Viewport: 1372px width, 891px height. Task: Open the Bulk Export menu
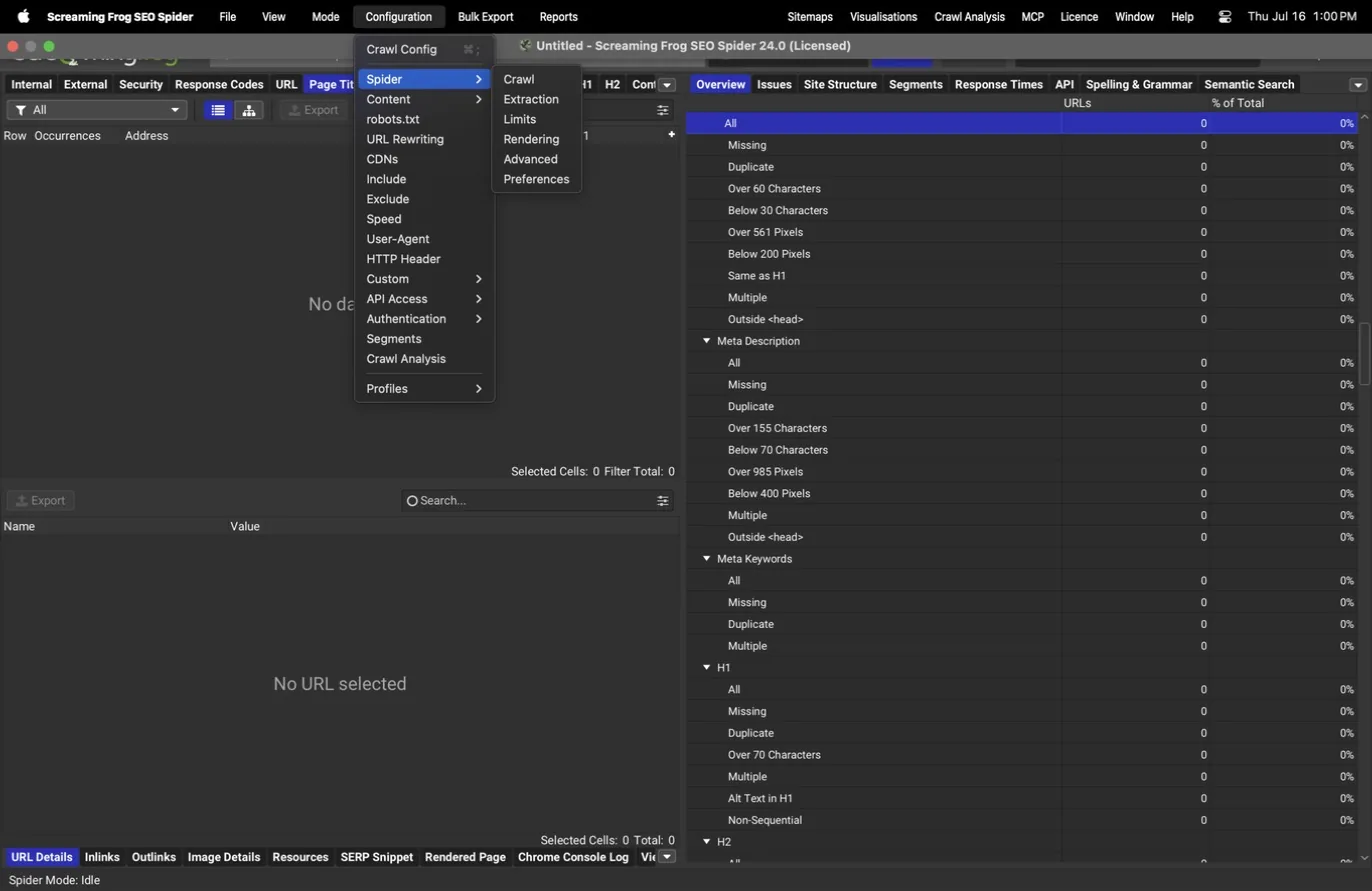coord(485,17)
